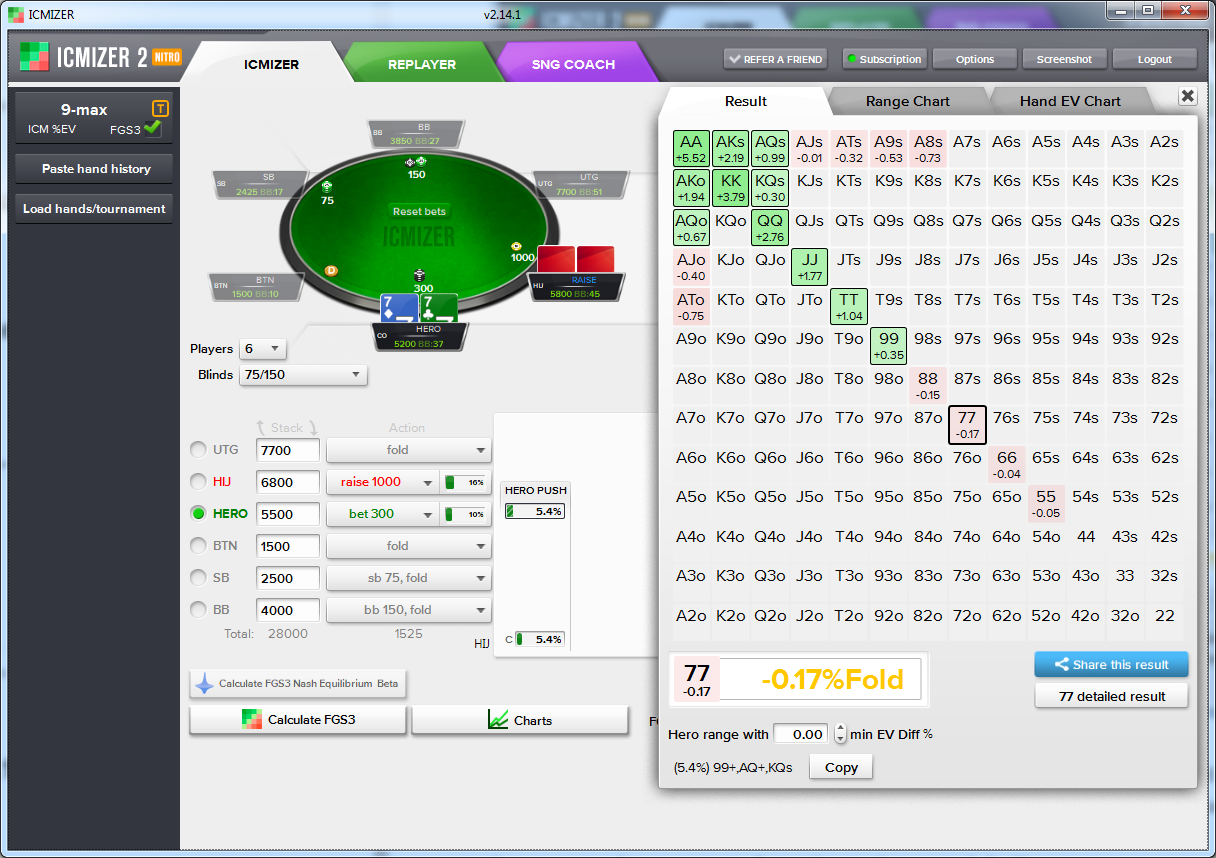Open 77 detailed result
The height and width of the screenshot is (858, 1216).
(x=1112, y=696)
